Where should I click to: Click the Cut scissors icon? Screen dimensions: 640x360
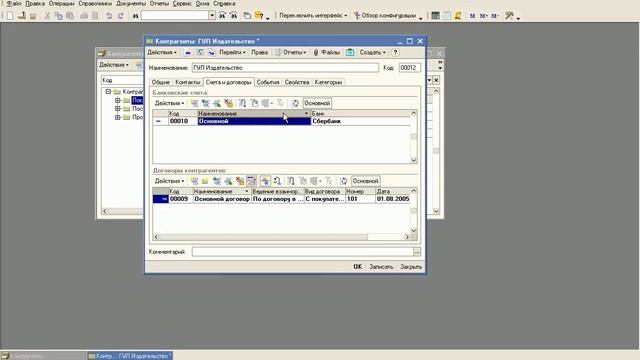point(47,16)
